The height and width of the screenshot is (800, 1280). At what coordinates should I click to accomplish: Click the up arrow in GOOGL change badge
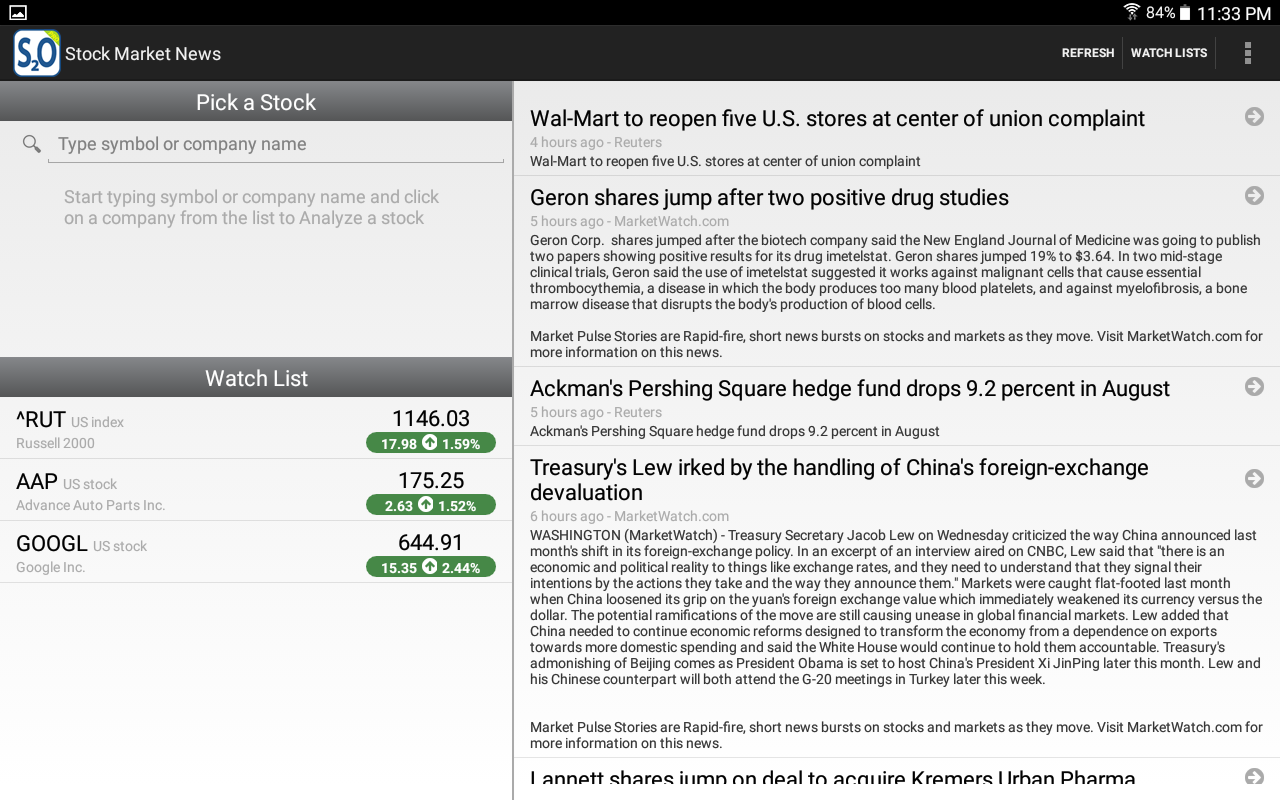tap(430, 567)
